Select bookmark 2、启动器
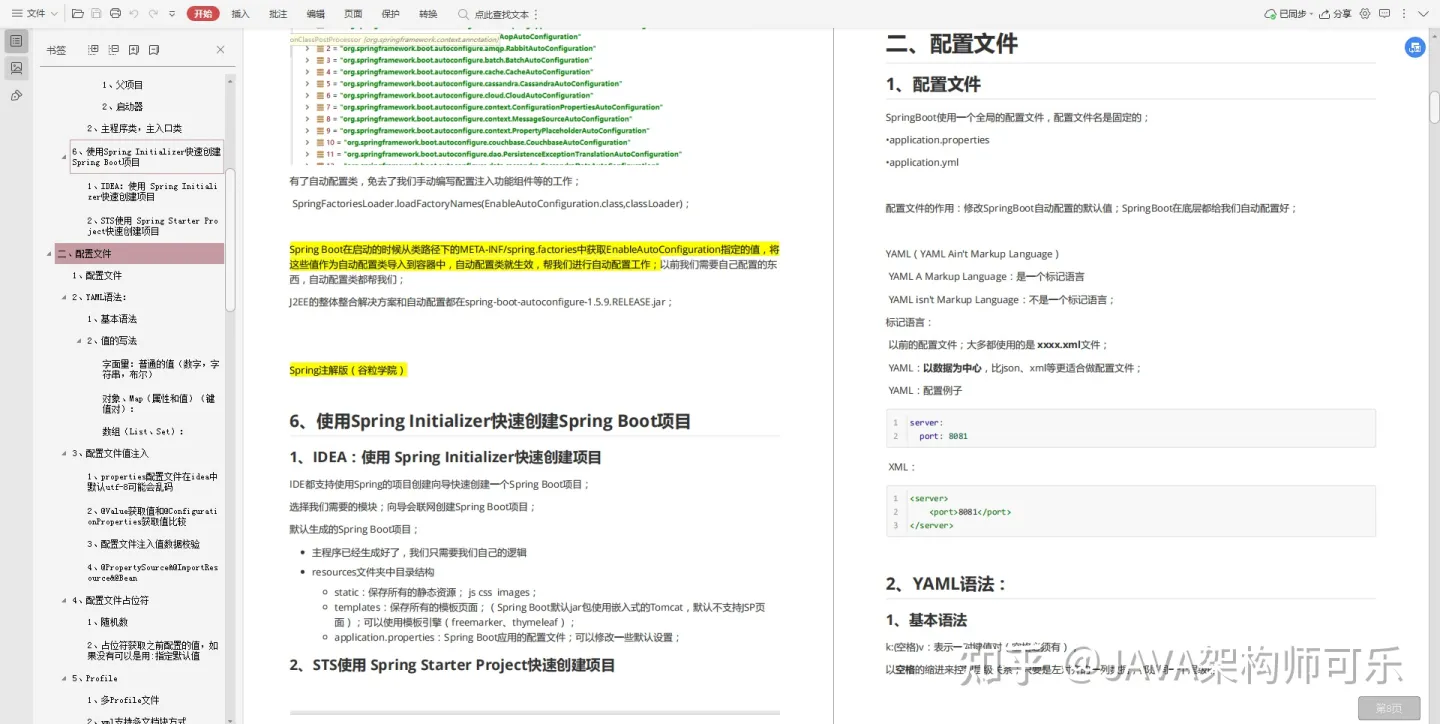The image size is (1440, 724). point(122,106)
